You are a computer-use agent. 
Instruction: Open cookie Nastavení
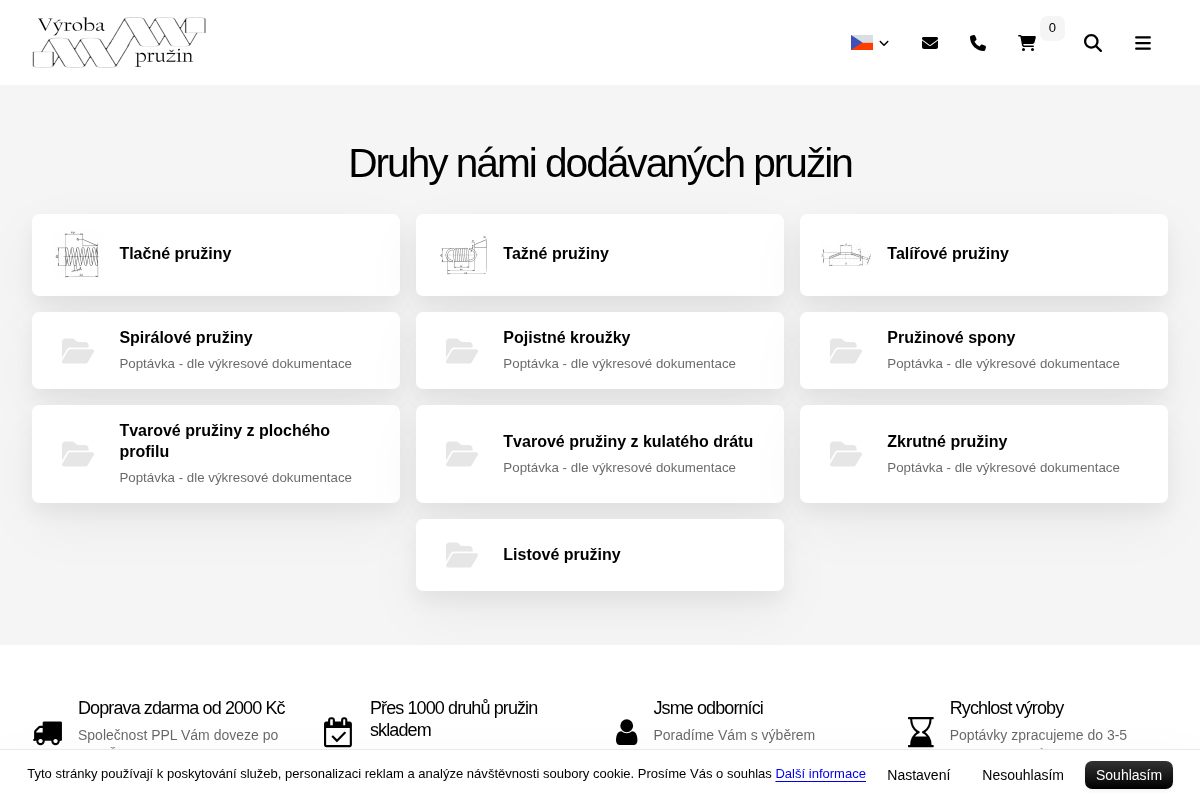coord(918,775)
